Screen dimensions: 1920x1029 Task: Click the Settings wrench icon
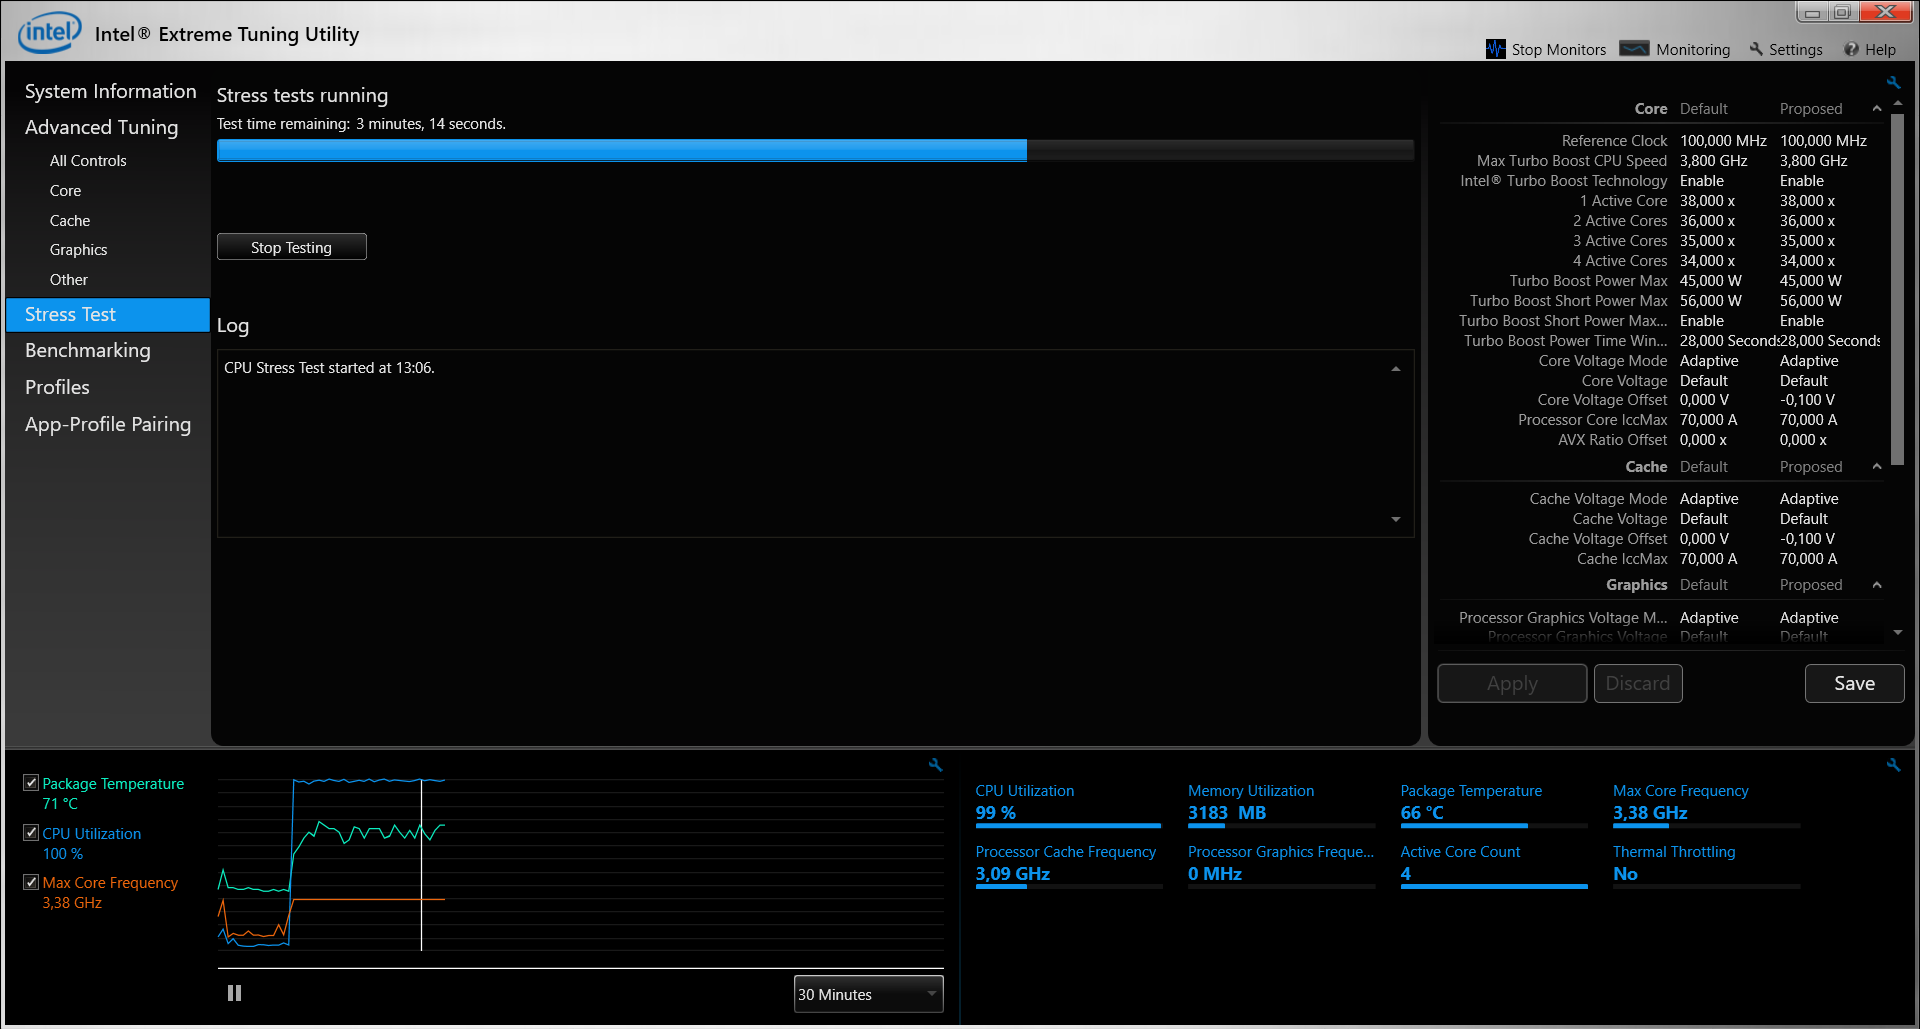(1756, 49)
